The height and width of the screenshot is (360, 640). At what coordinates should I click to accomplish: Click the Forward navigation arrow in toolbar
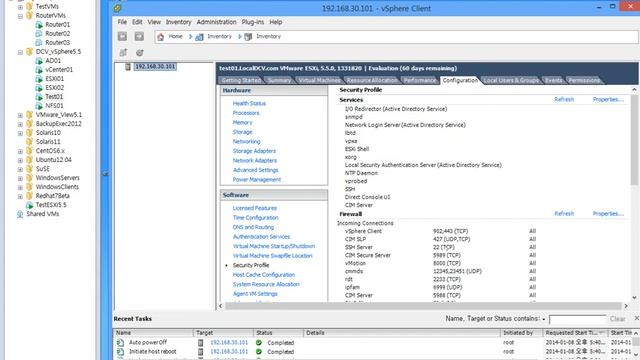click(139, 36)
